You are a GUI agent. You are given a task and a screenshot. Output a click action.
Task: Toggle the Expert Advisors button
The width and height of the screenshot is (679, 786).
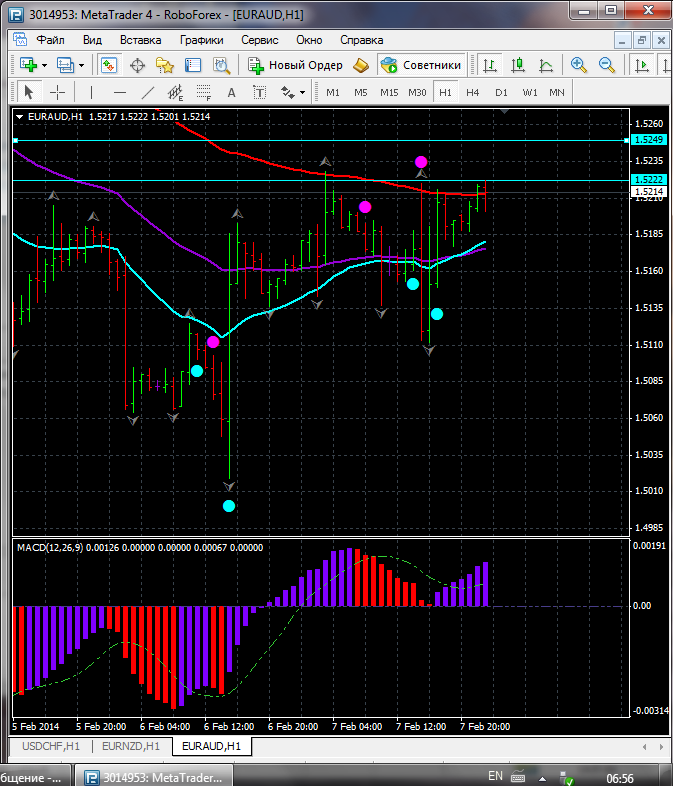tap(422, 65)
